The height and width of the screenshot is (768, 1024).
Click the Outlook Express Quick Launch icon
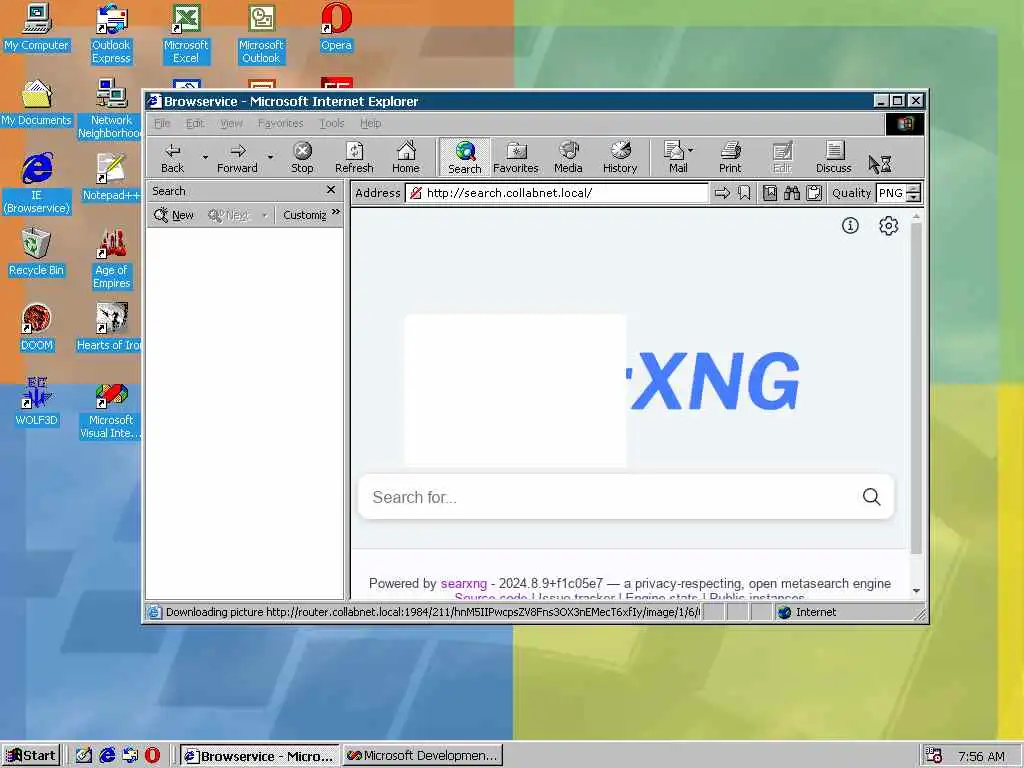(x=130, y=756)
